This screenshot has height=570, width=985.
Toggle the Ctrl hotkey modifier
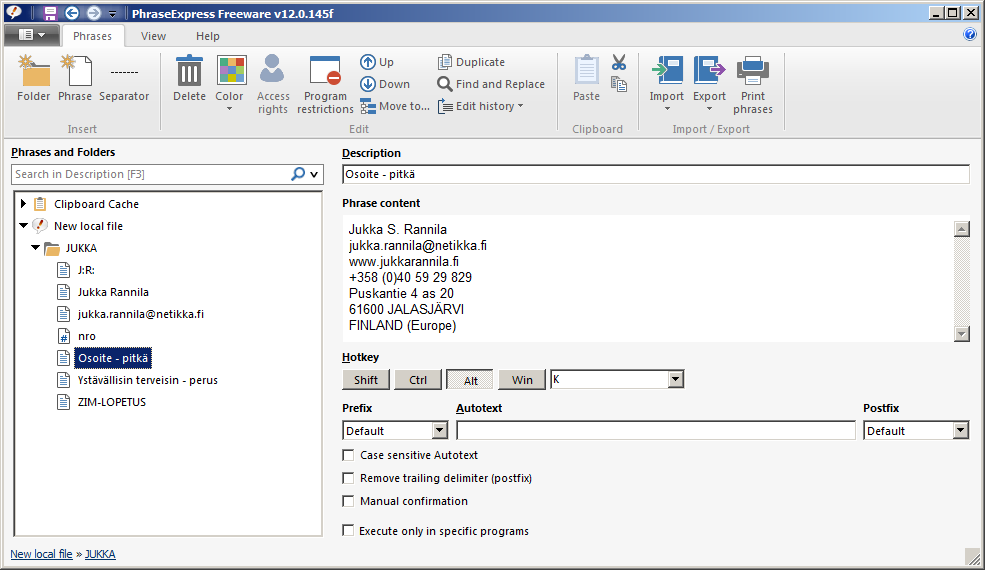pos(418,380)
